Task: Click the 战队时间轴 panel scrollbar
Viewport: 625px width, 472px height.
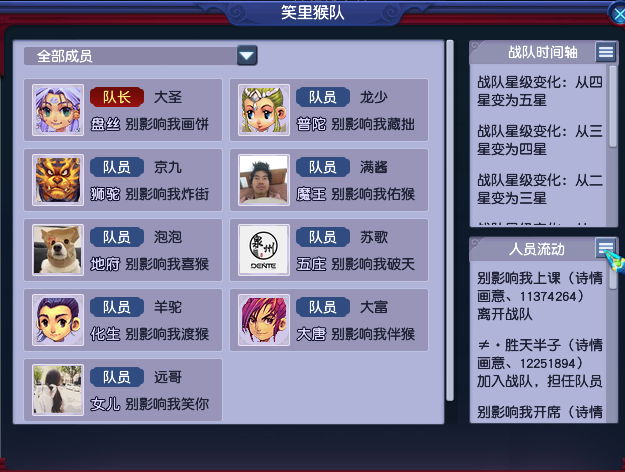Action: pyautogui.click(x=613, y=107)
